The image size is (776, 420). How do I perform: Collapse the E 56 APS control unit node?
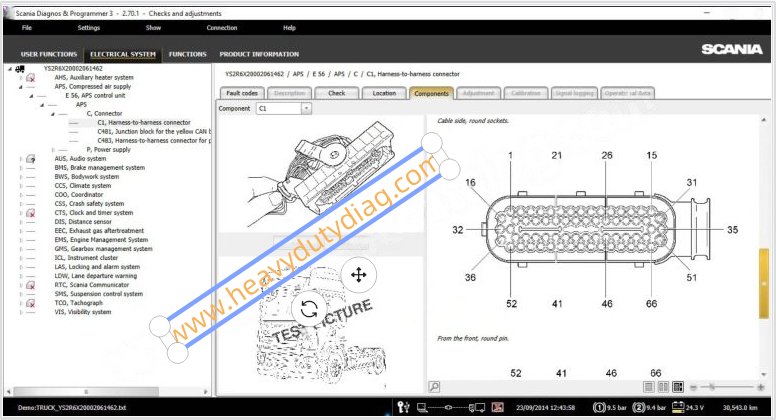[x=31, y=95]
